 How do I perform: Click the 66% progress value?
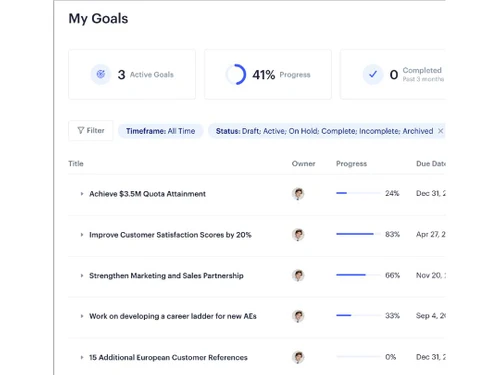(x=392, y=275)
